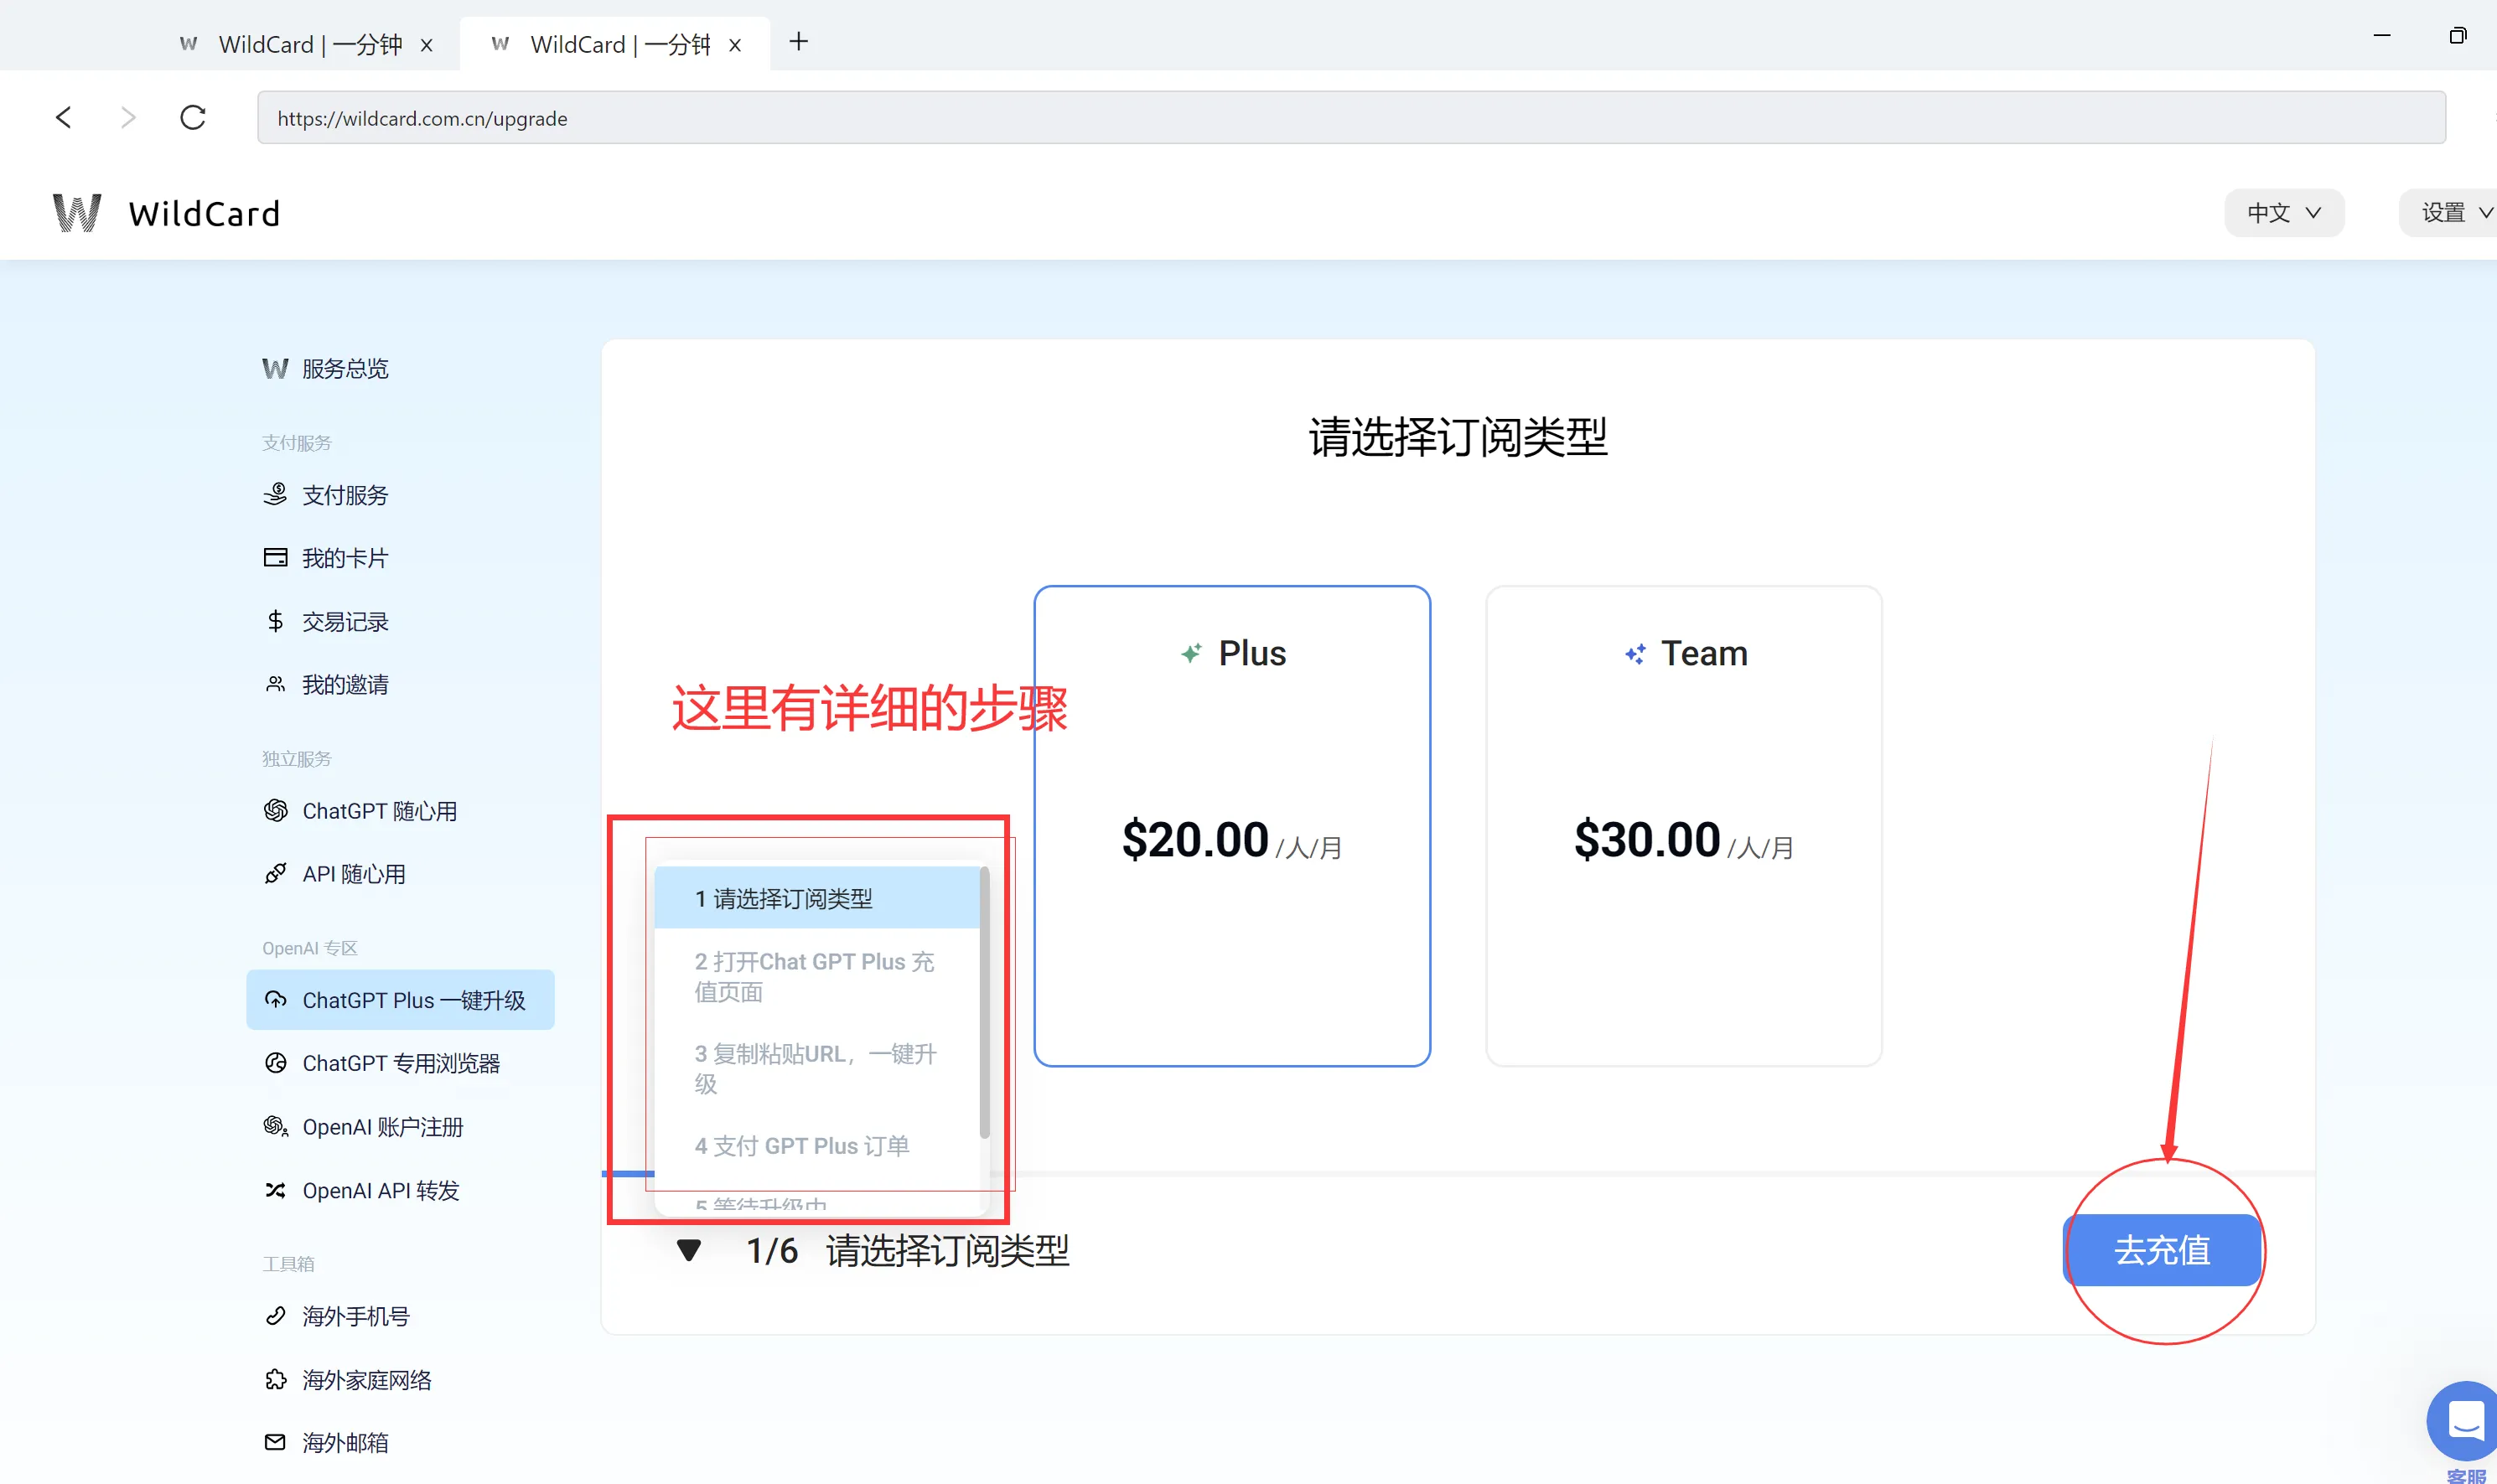Viewport: 2497px width, 1484px height.
Task: Click the 交易记录 dollar icon
Action: click(x=275, y=621)
